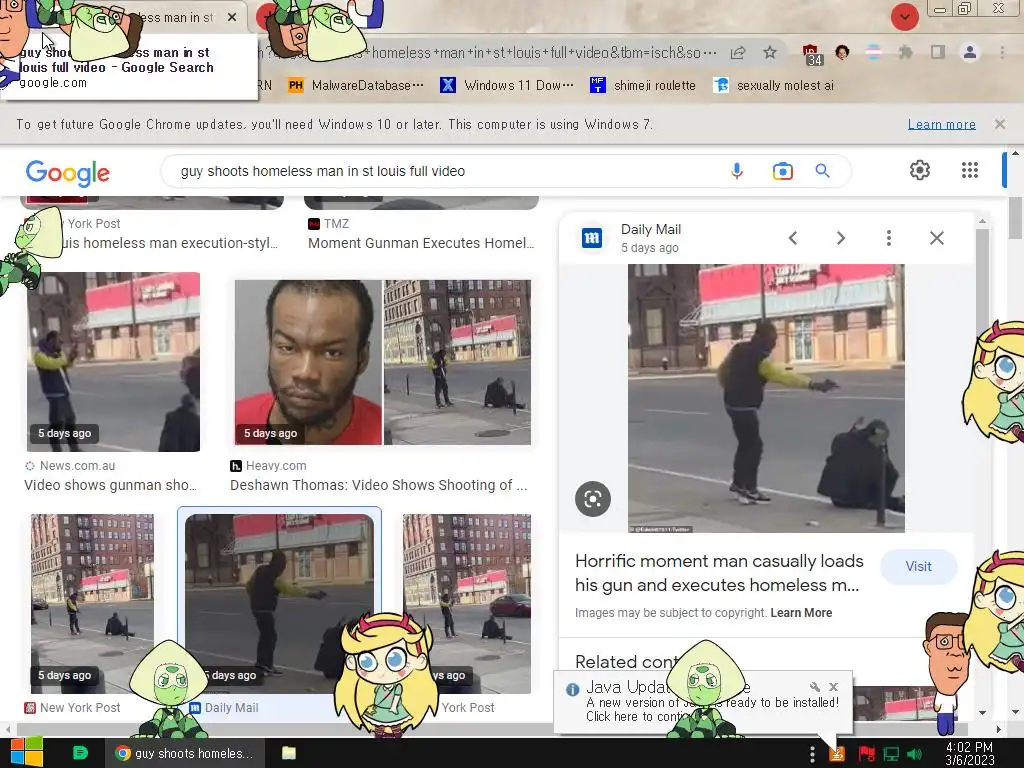The image size is (1024, 768).
Task: Open Google Lens camera search icon
Action: 782,171
